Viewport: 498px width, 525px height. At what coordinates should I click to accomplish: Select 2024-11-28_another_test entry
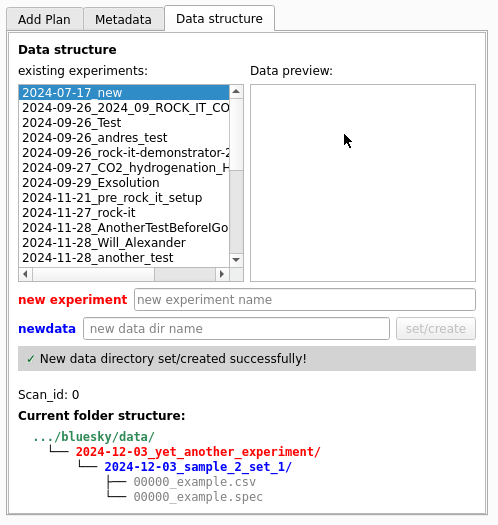124,258
